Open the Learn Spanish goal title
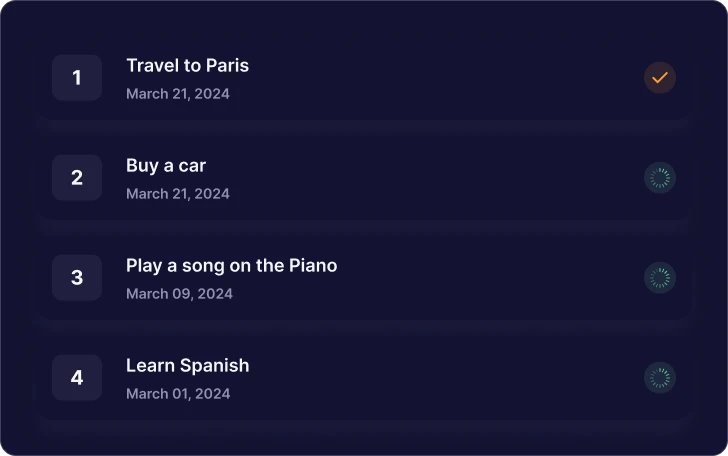Viewport: 728px width, 456px height. [188, 365]
